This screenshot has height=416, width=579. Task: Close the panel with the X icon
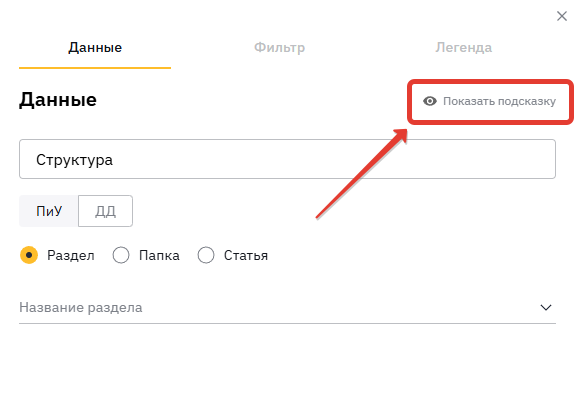[562, 16]
